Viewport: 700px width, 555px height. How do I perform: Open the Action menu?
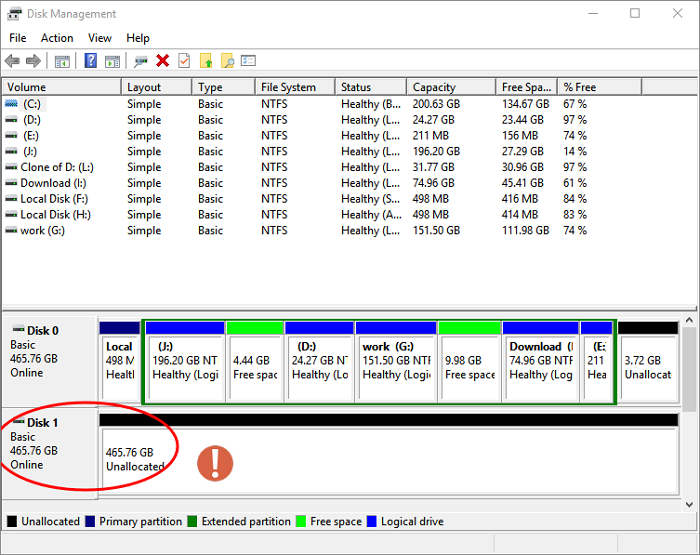57,38
